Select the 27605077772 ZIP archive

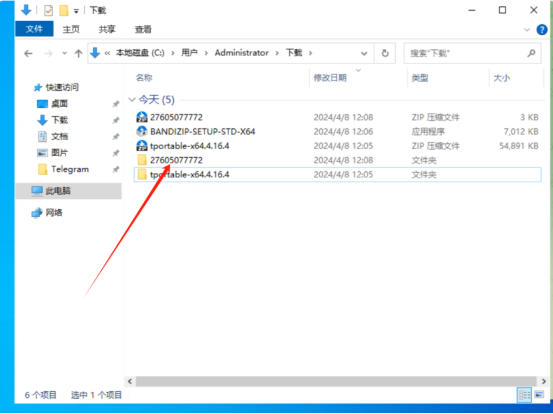(176, 117)
